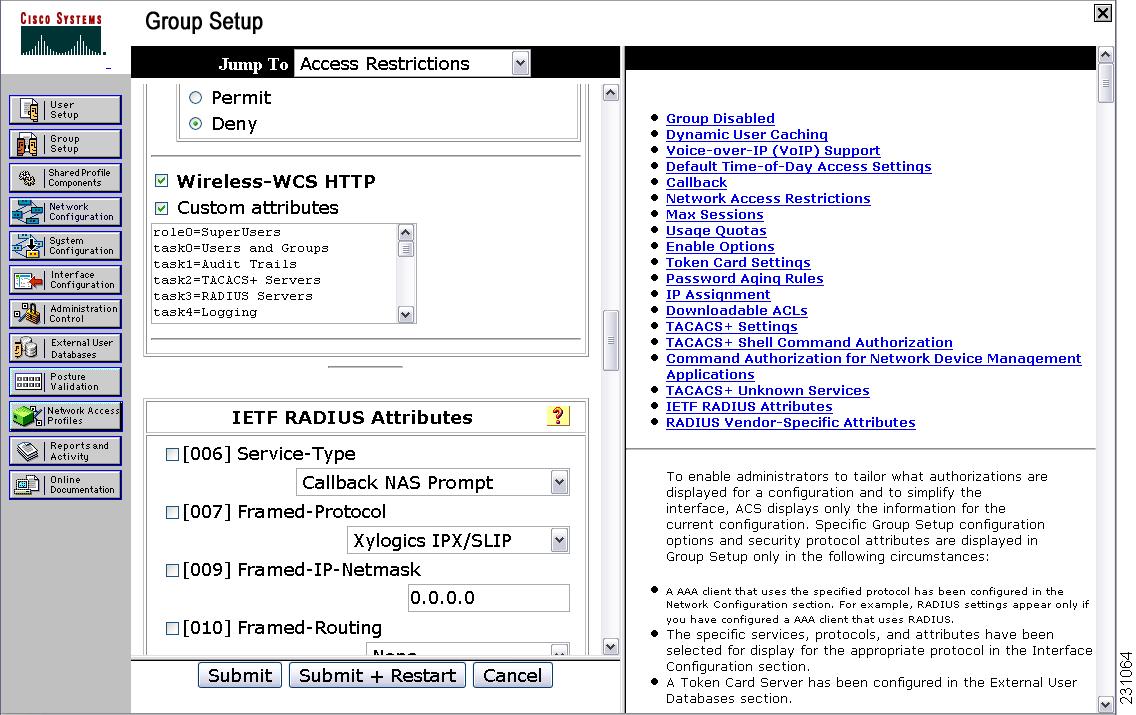Select the task2=TACACS+ Servers line
The image size is (1136, 715).
(237, 280)
